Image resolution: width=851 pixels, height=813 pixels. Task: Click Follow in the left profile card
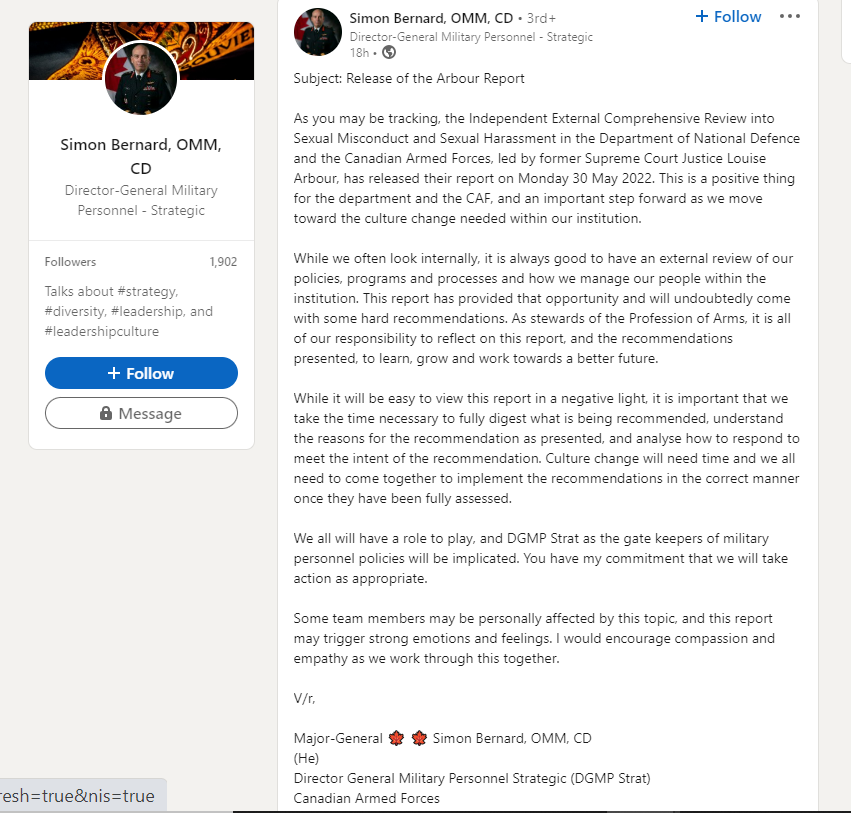pos(141,373)
